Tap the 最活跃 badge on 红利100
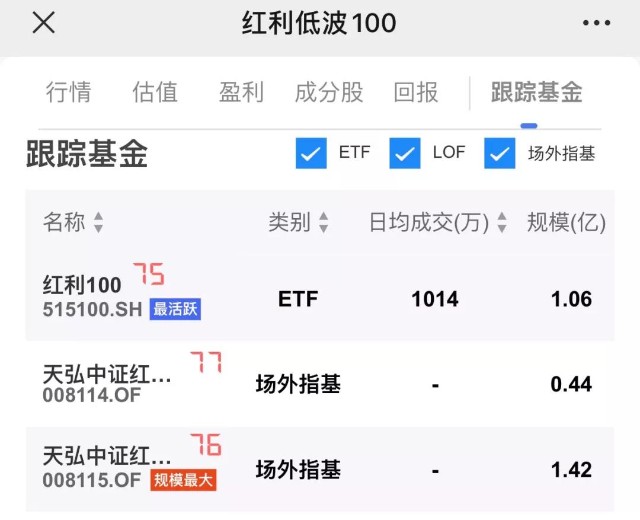 click(175, 310)
